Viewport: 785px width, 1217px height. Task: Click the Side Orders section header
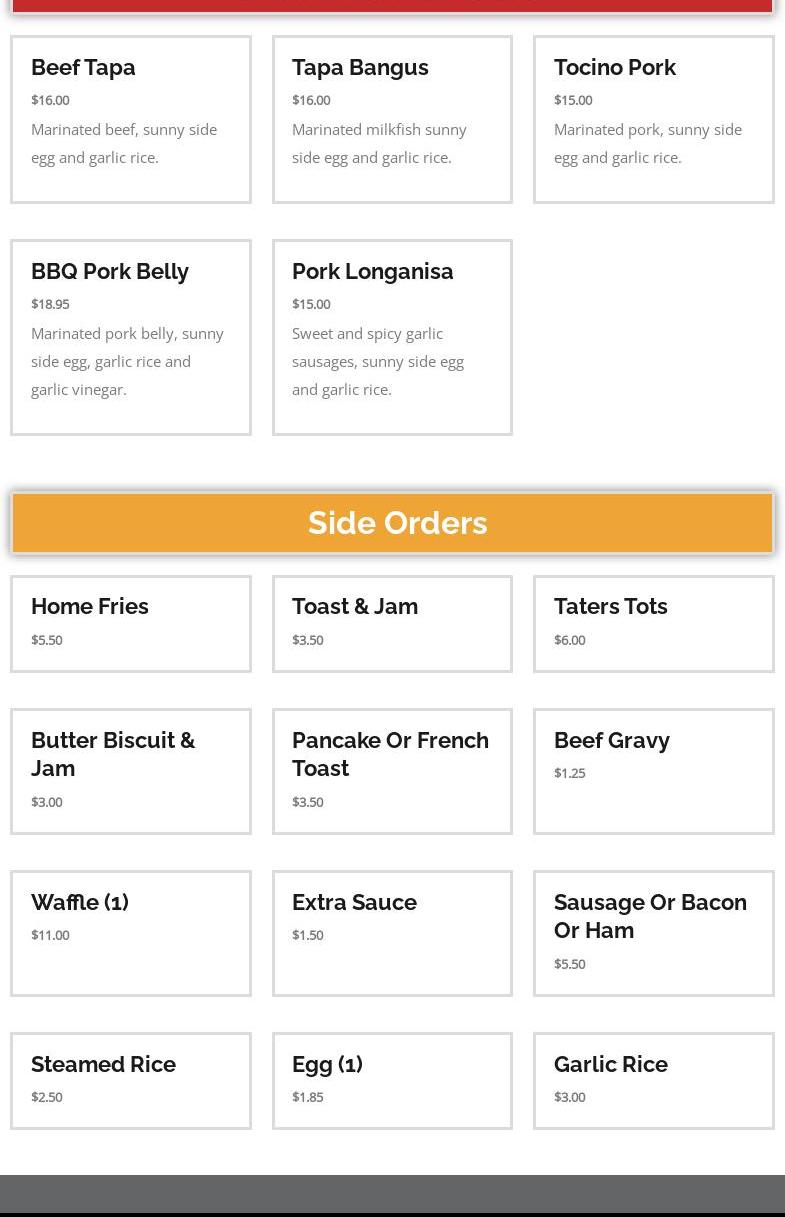pyautogui.click(x=397, y=523)
